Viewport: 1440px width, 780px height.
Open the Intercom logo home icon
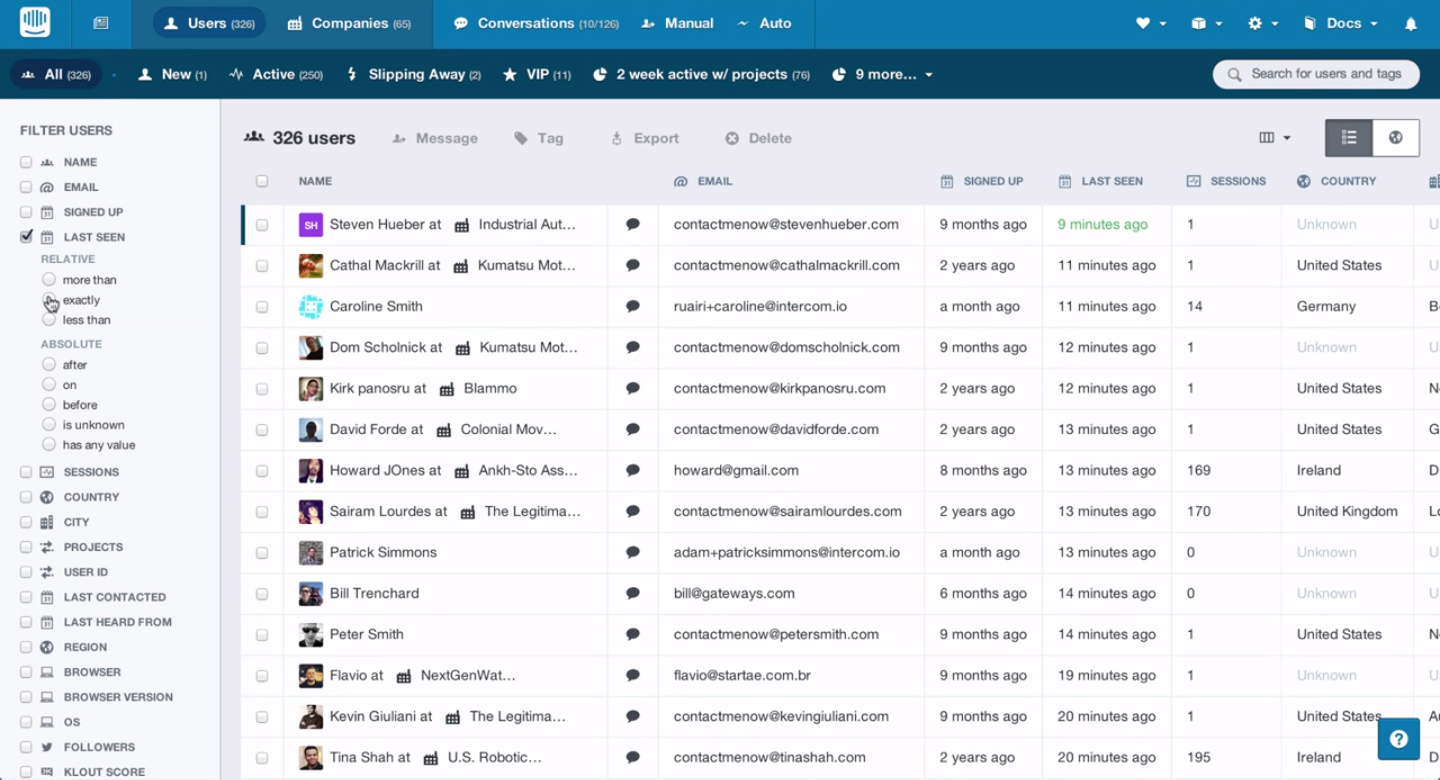pos(34,22)
